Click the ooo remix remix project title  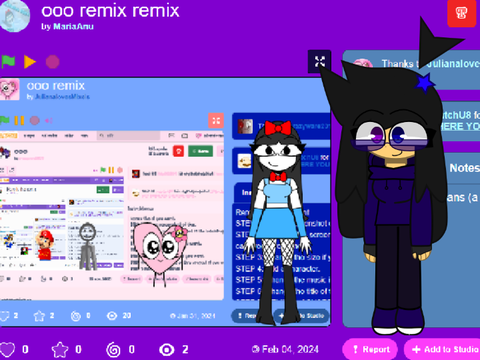coord(110,11)
